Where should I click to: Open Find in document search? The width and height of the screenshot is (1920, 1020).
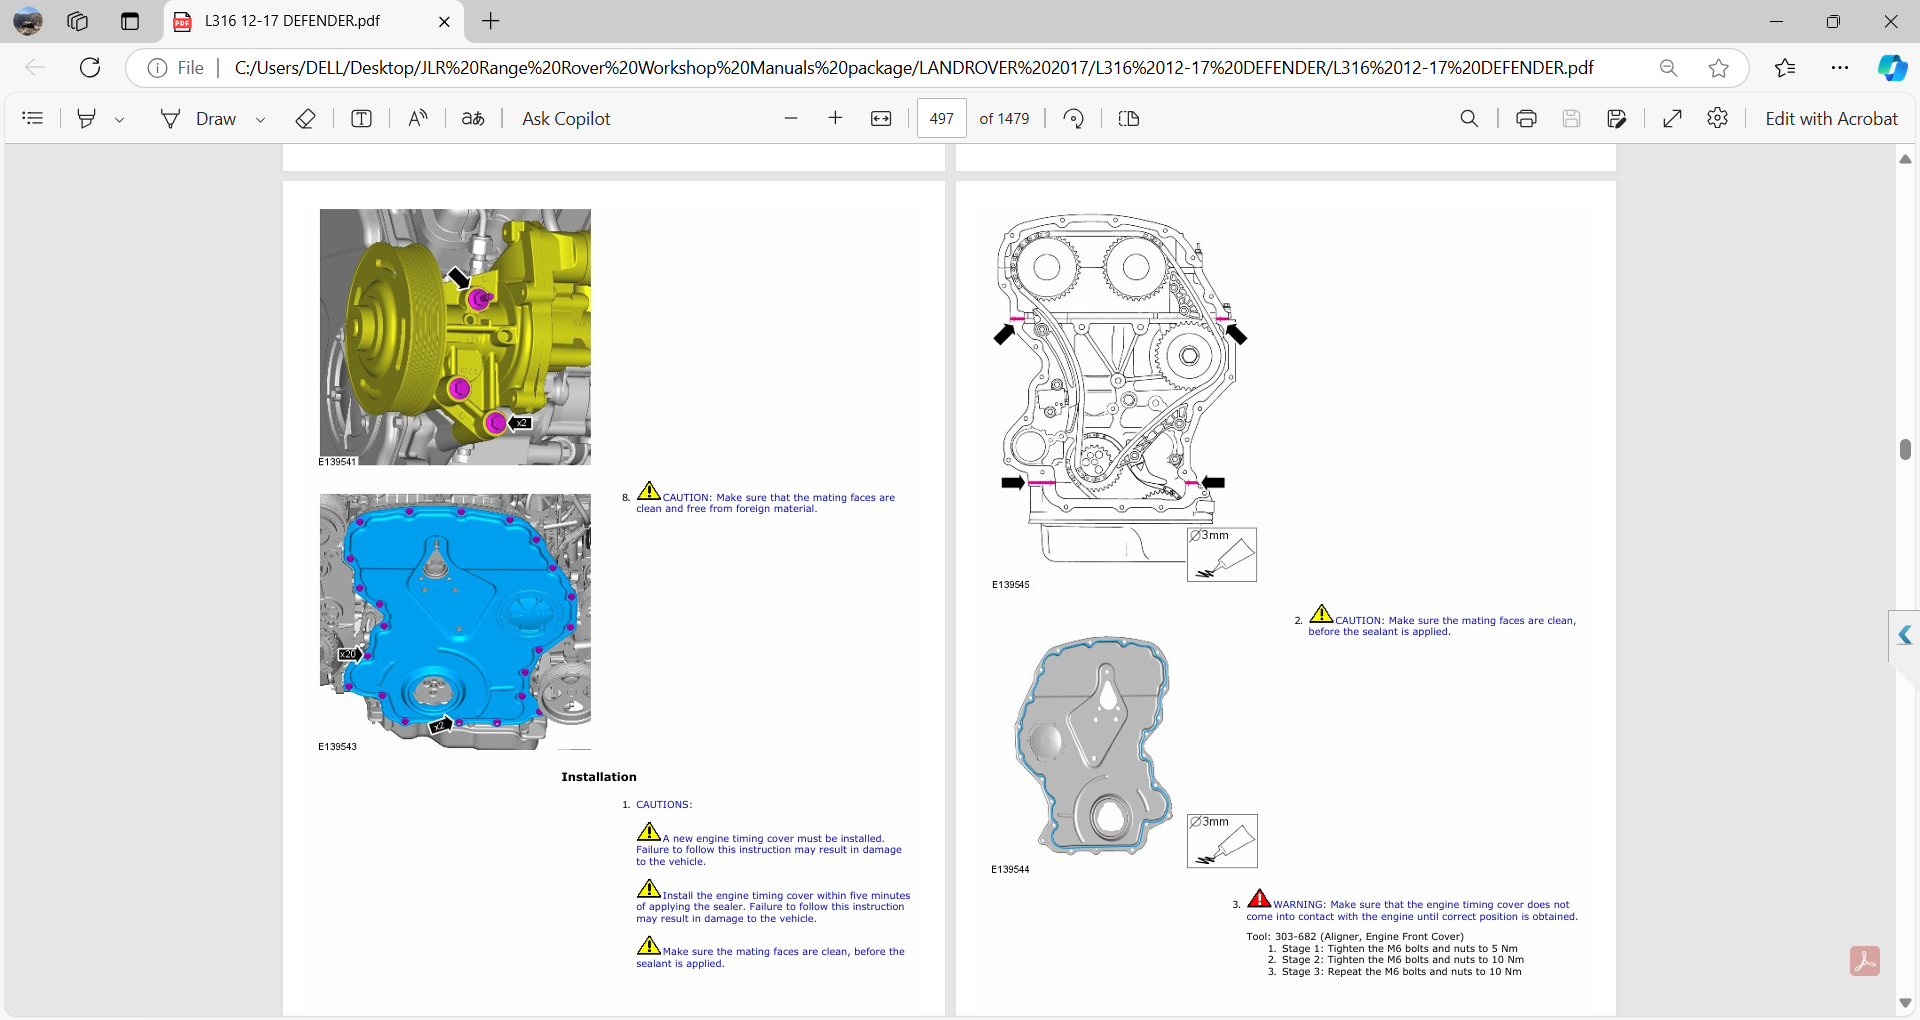[x=1469, y=118]
